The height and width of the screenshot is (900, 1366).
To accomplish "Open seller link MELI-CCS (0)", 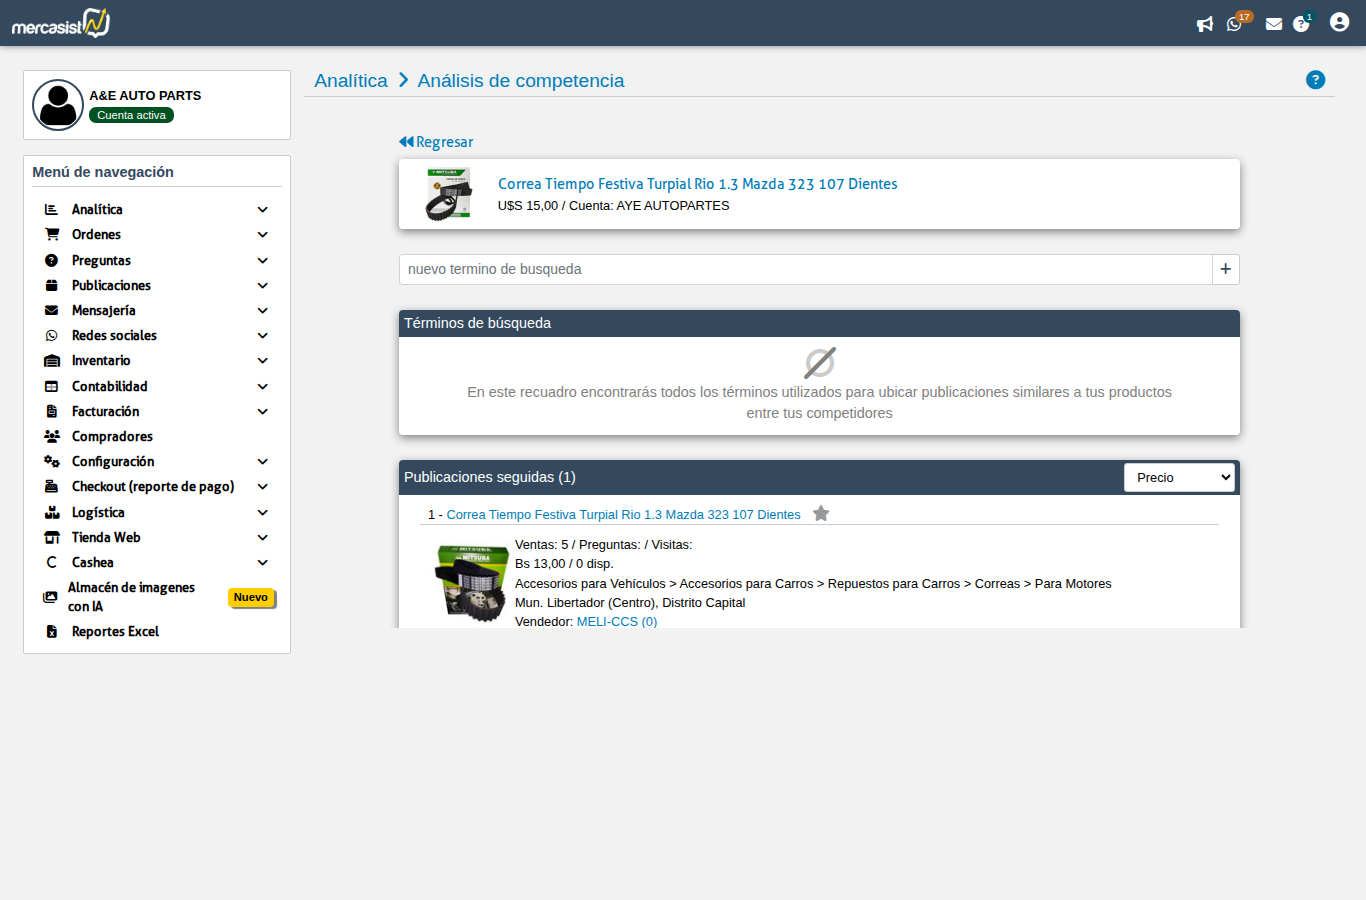I will tap(617, 622).
